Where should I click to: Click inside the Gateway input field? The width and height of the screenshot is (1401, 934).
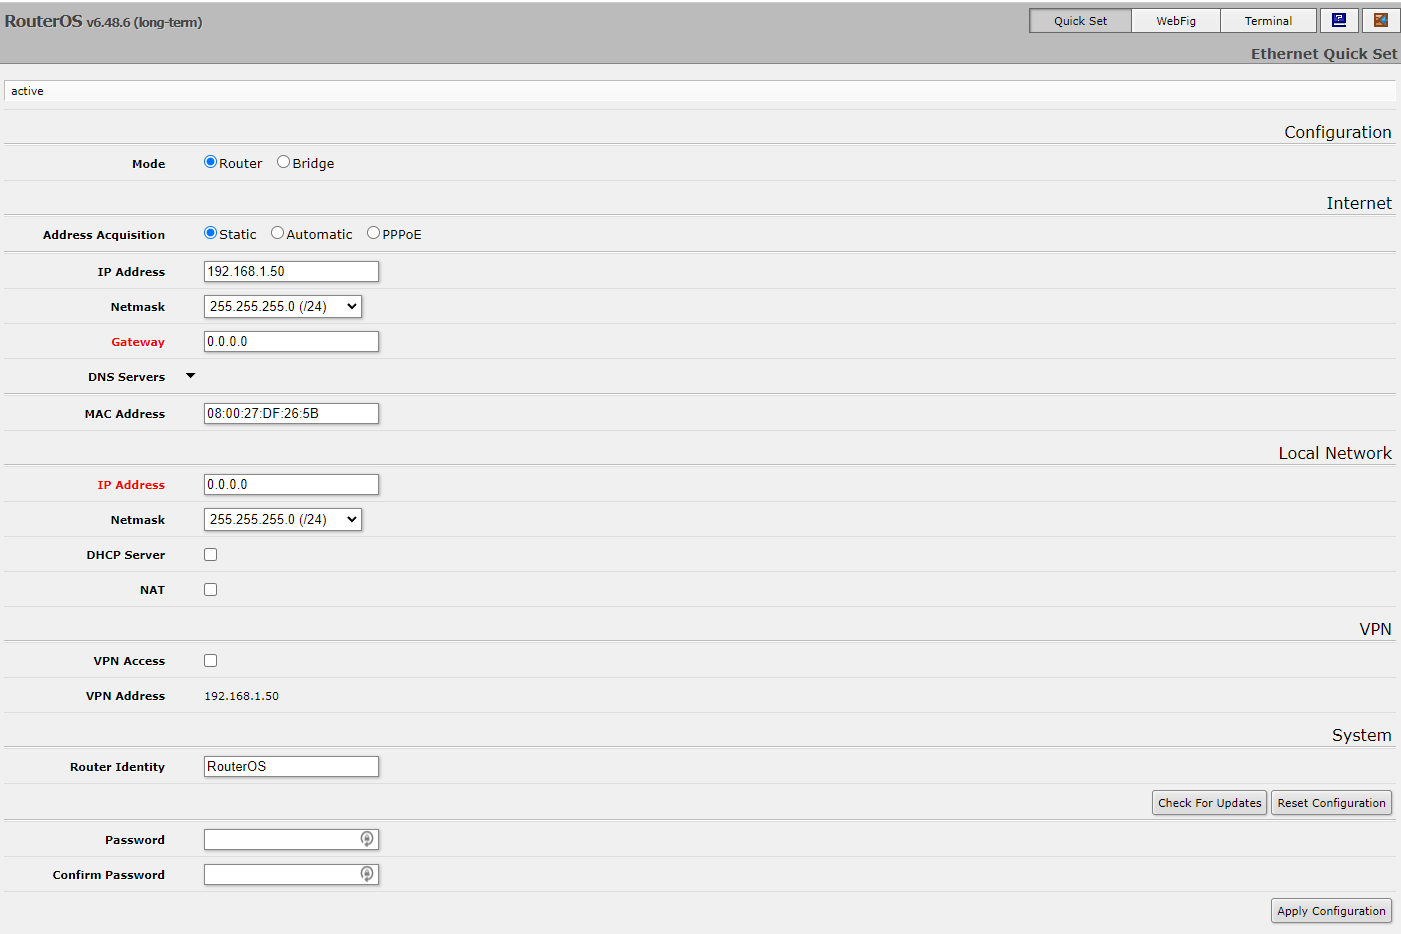point(291,341)
